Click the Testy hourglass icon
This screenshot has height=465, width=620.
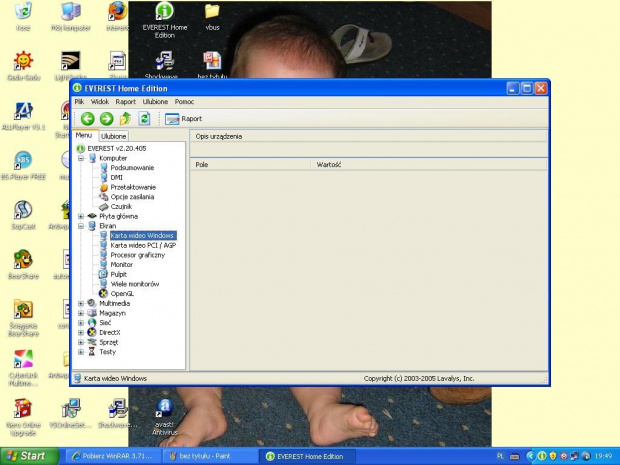pyautogui.click(x=92, y=352)
